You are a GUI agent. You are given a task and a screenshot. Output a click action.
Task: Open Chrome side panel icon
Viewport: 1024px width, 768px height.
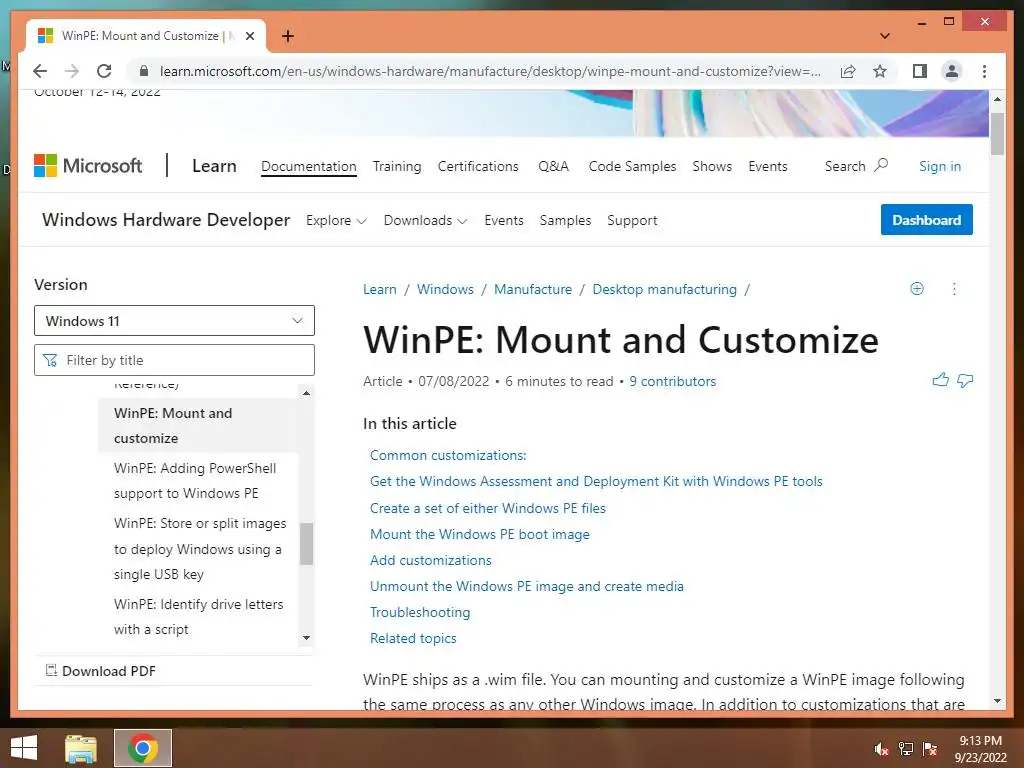(x=920, y=71)
